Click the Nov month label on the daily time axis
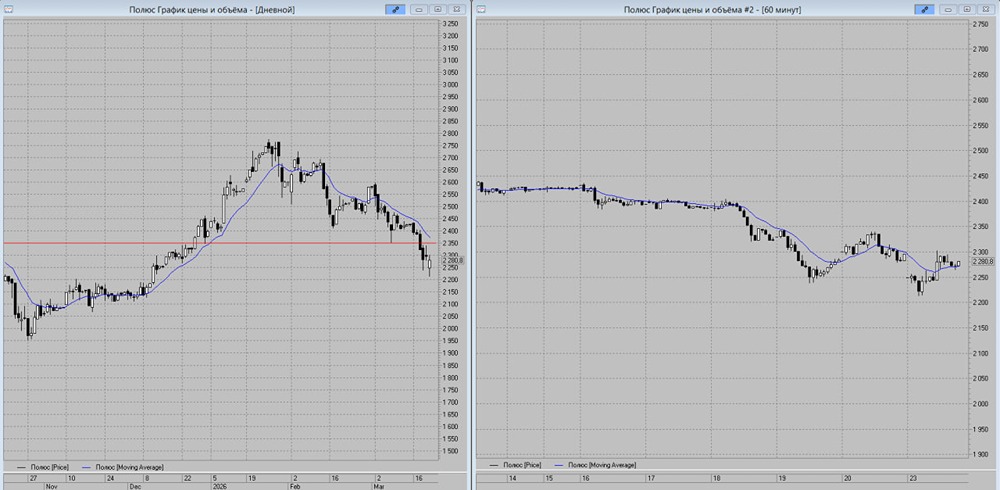This screenshot has height=490, width=1000. click(52, 486)
